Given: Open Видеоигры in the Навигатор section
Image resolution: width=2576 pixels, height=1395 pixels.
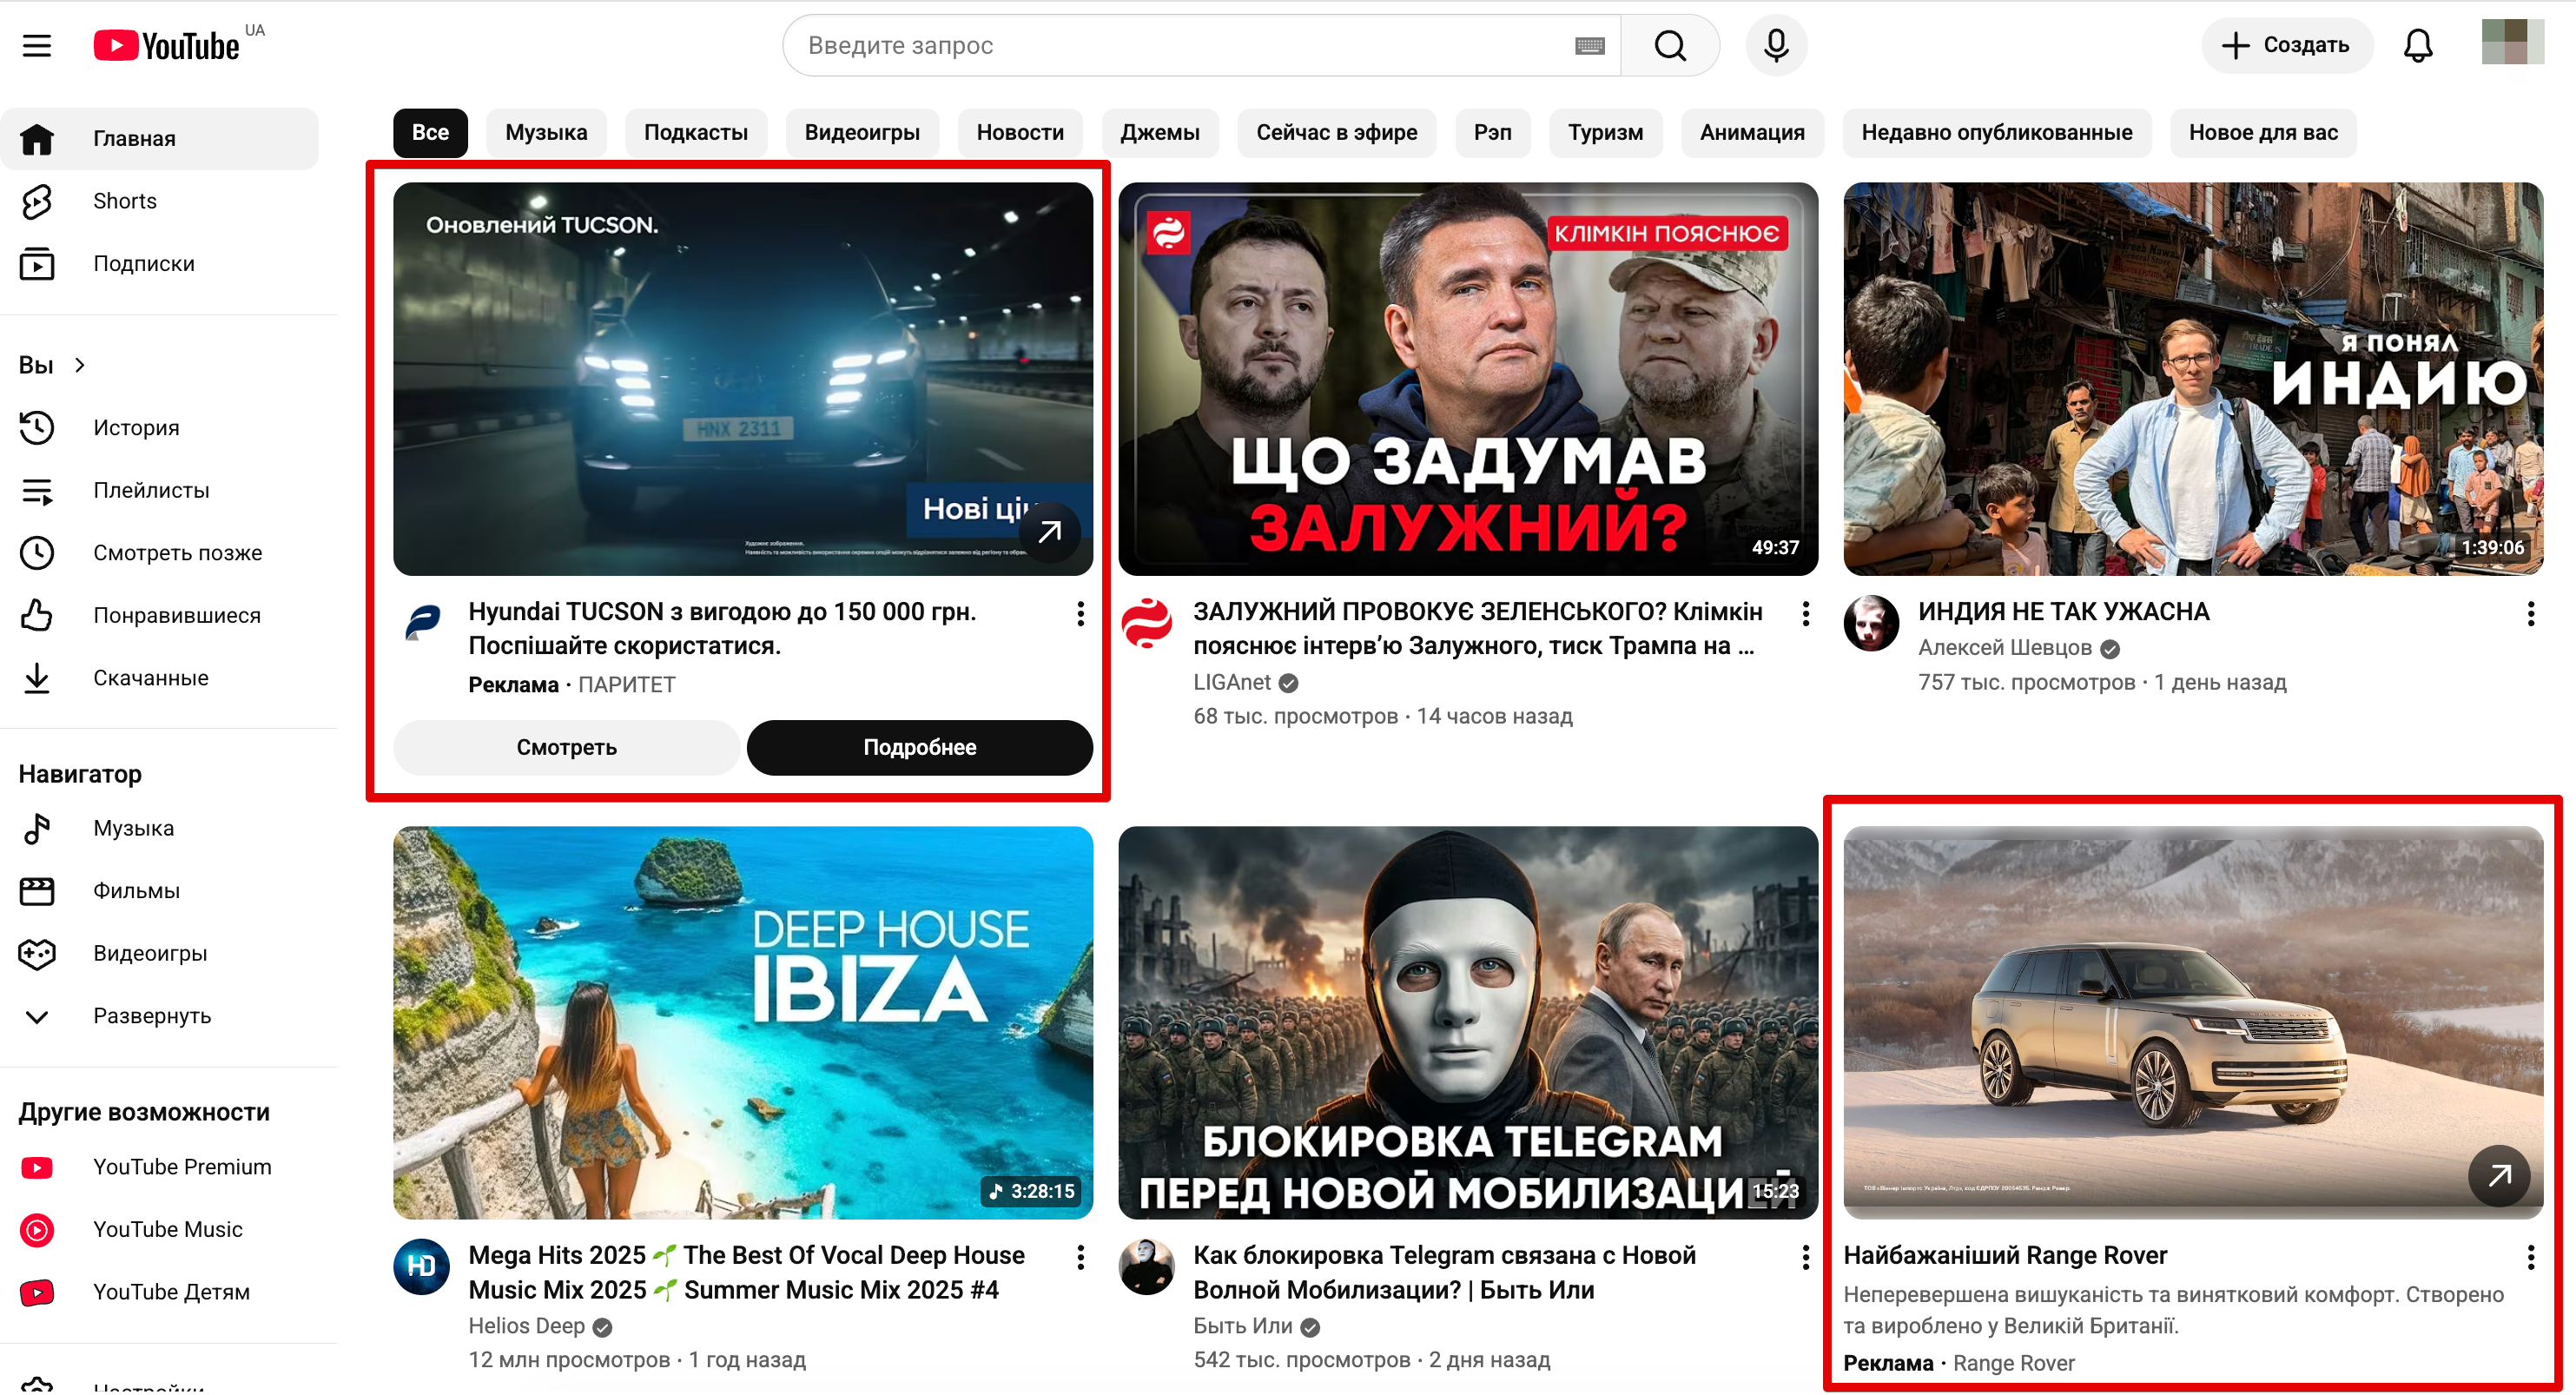Looking at the screenshot, I should click(x=160, y=953).
